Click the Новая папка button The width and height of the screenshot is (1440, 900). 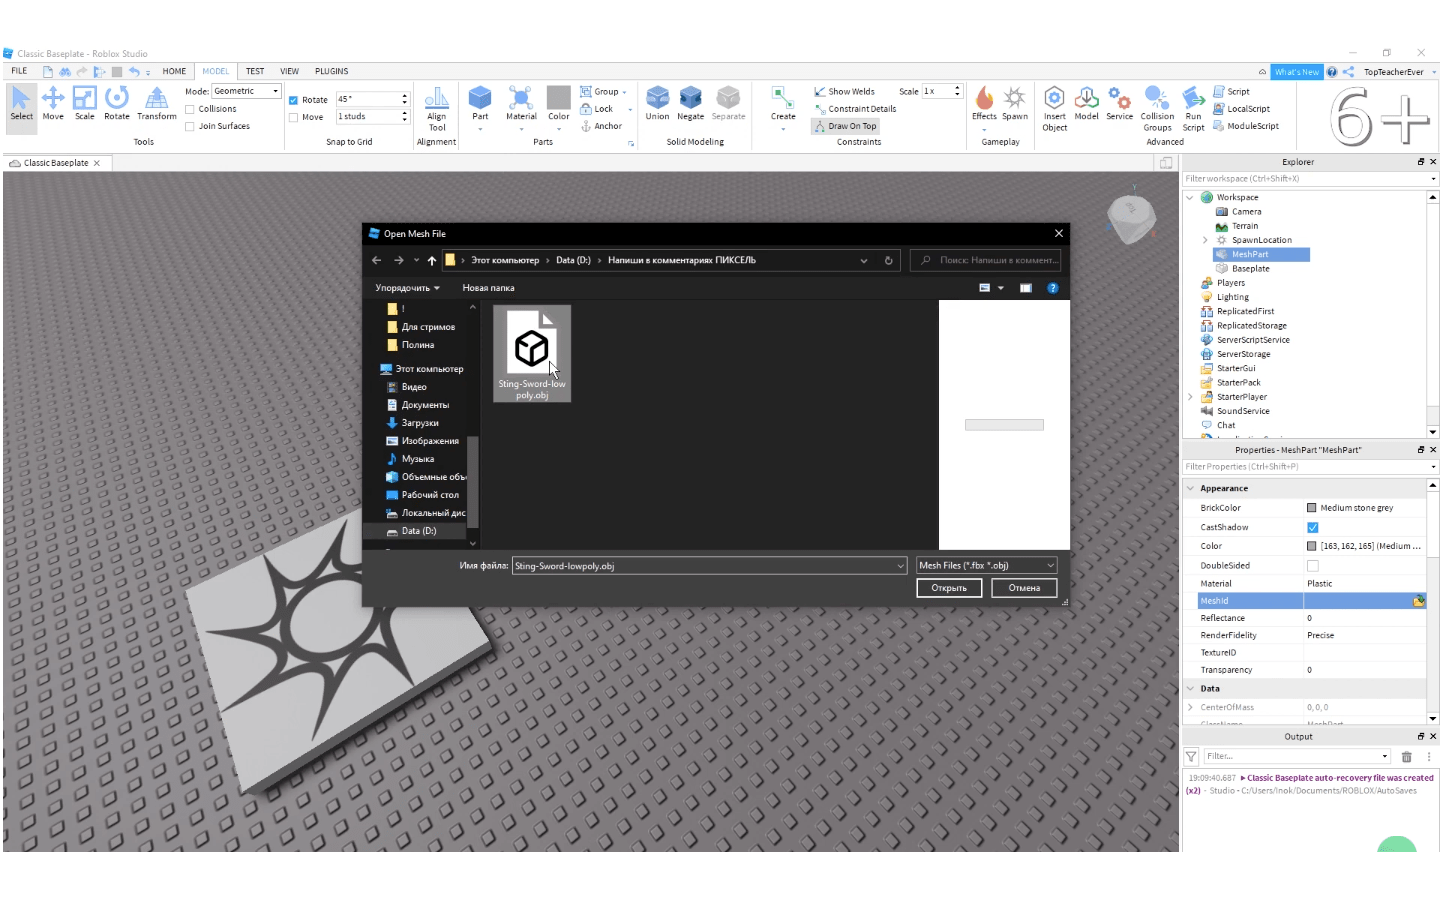point(488,288)
